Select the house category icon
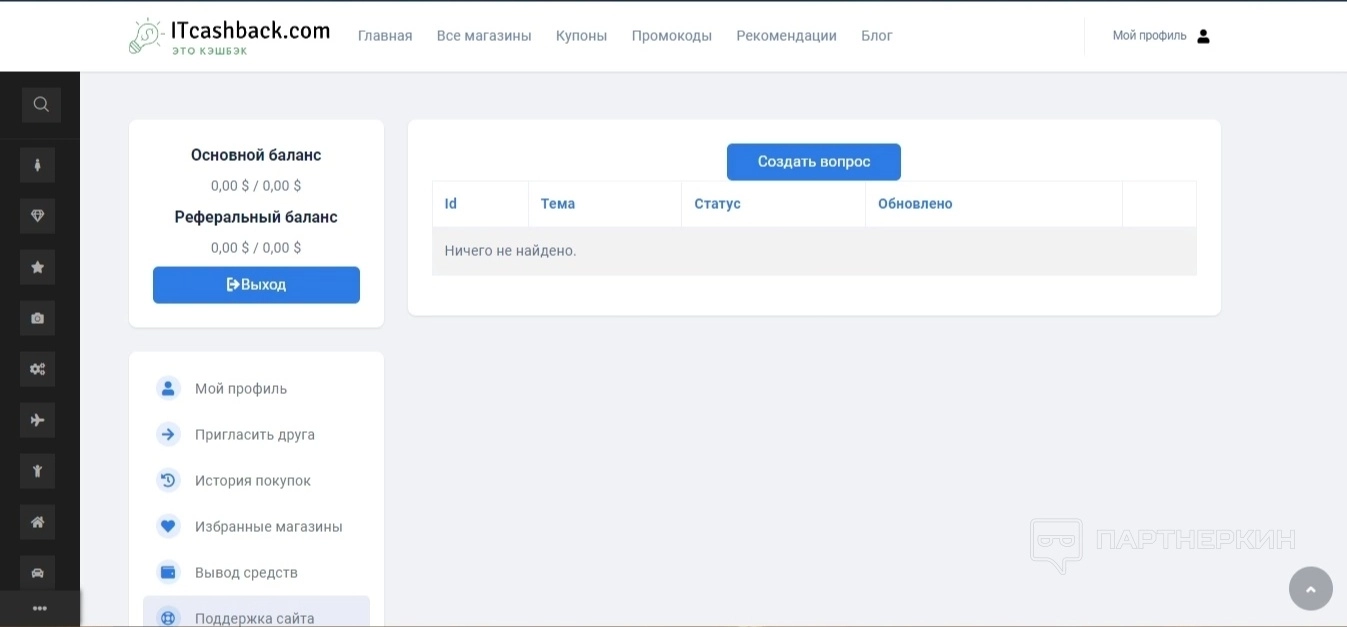Image resolution: width=1347 pixels, height=627 pixels. coord(37,522)
